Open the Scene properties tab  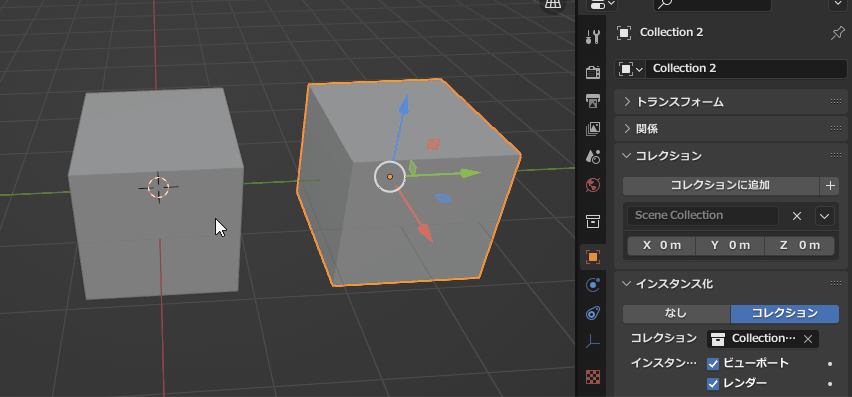(x=592, y=157)
